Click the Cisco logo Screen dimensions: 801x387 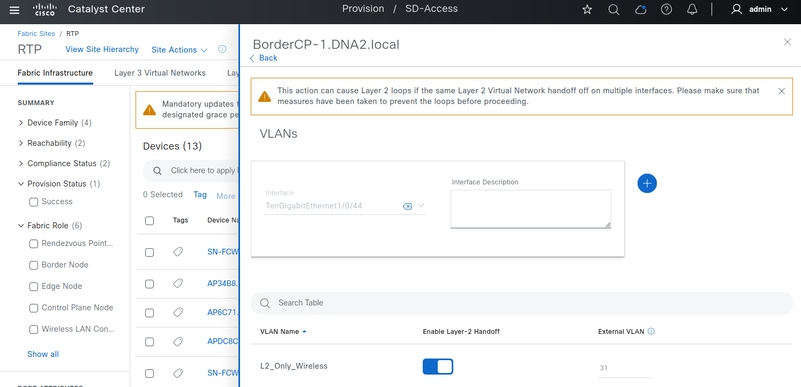44,9
